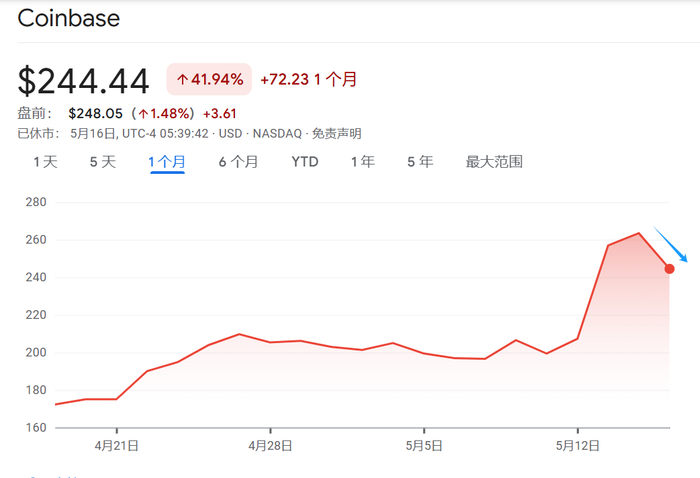Select the 1天 time range tab
This screenshot has width=700, height=478.
45,162
